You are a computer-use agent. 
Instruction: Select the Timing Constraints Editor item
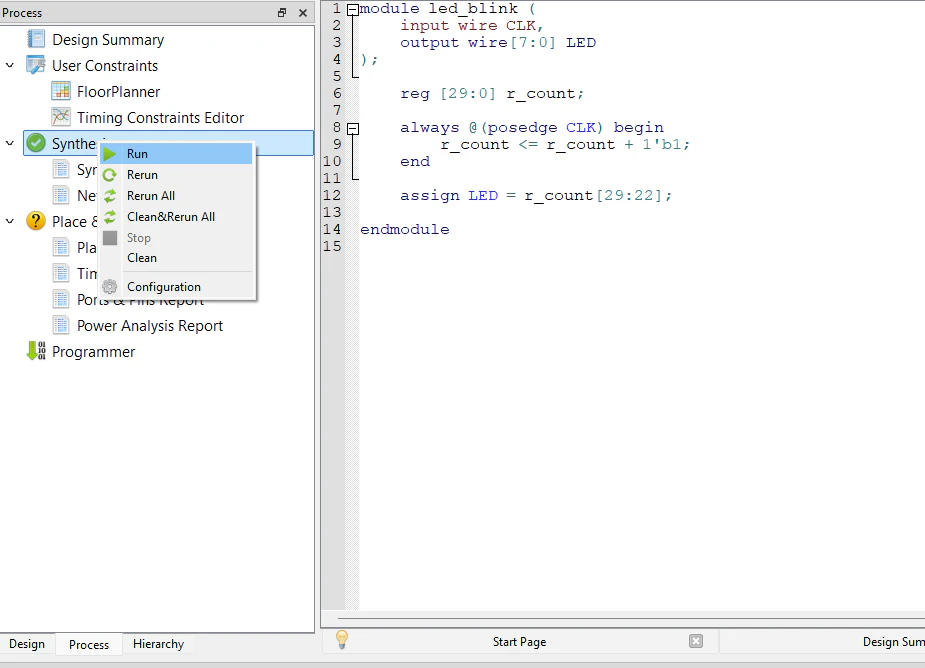tap(160, 117)
